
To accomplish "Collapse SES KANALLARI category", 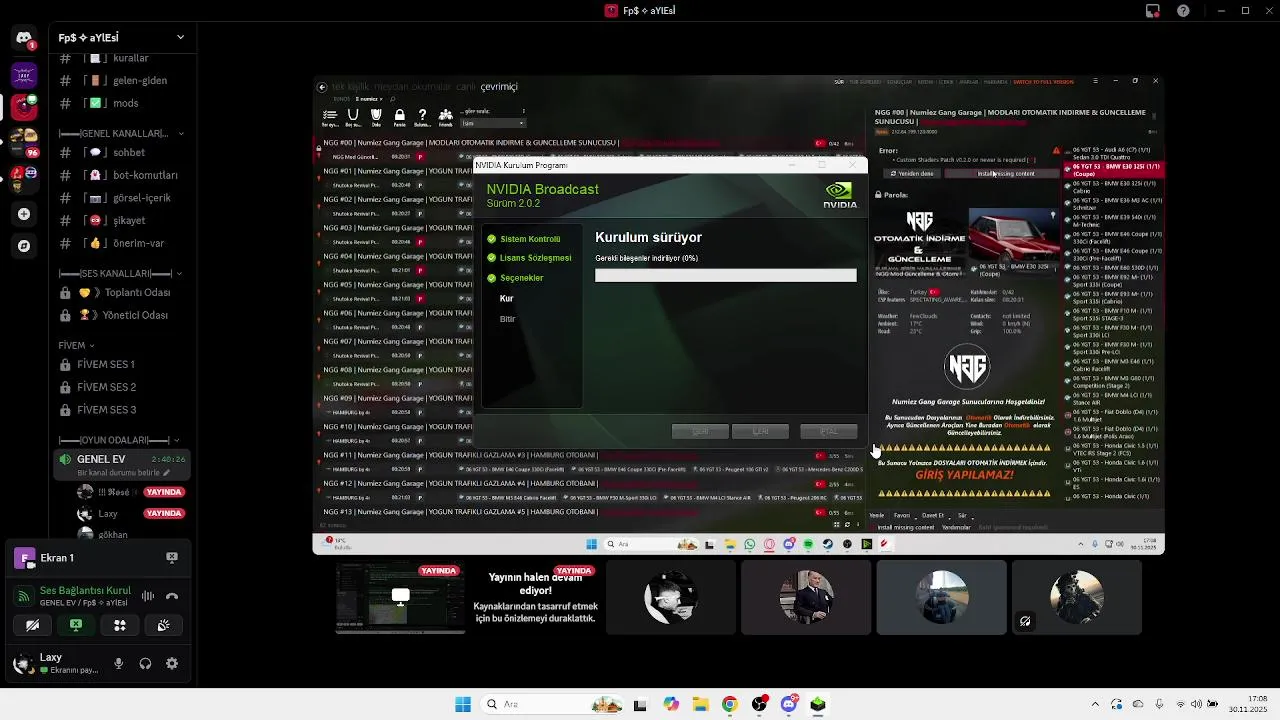I will tap(119, 273).
